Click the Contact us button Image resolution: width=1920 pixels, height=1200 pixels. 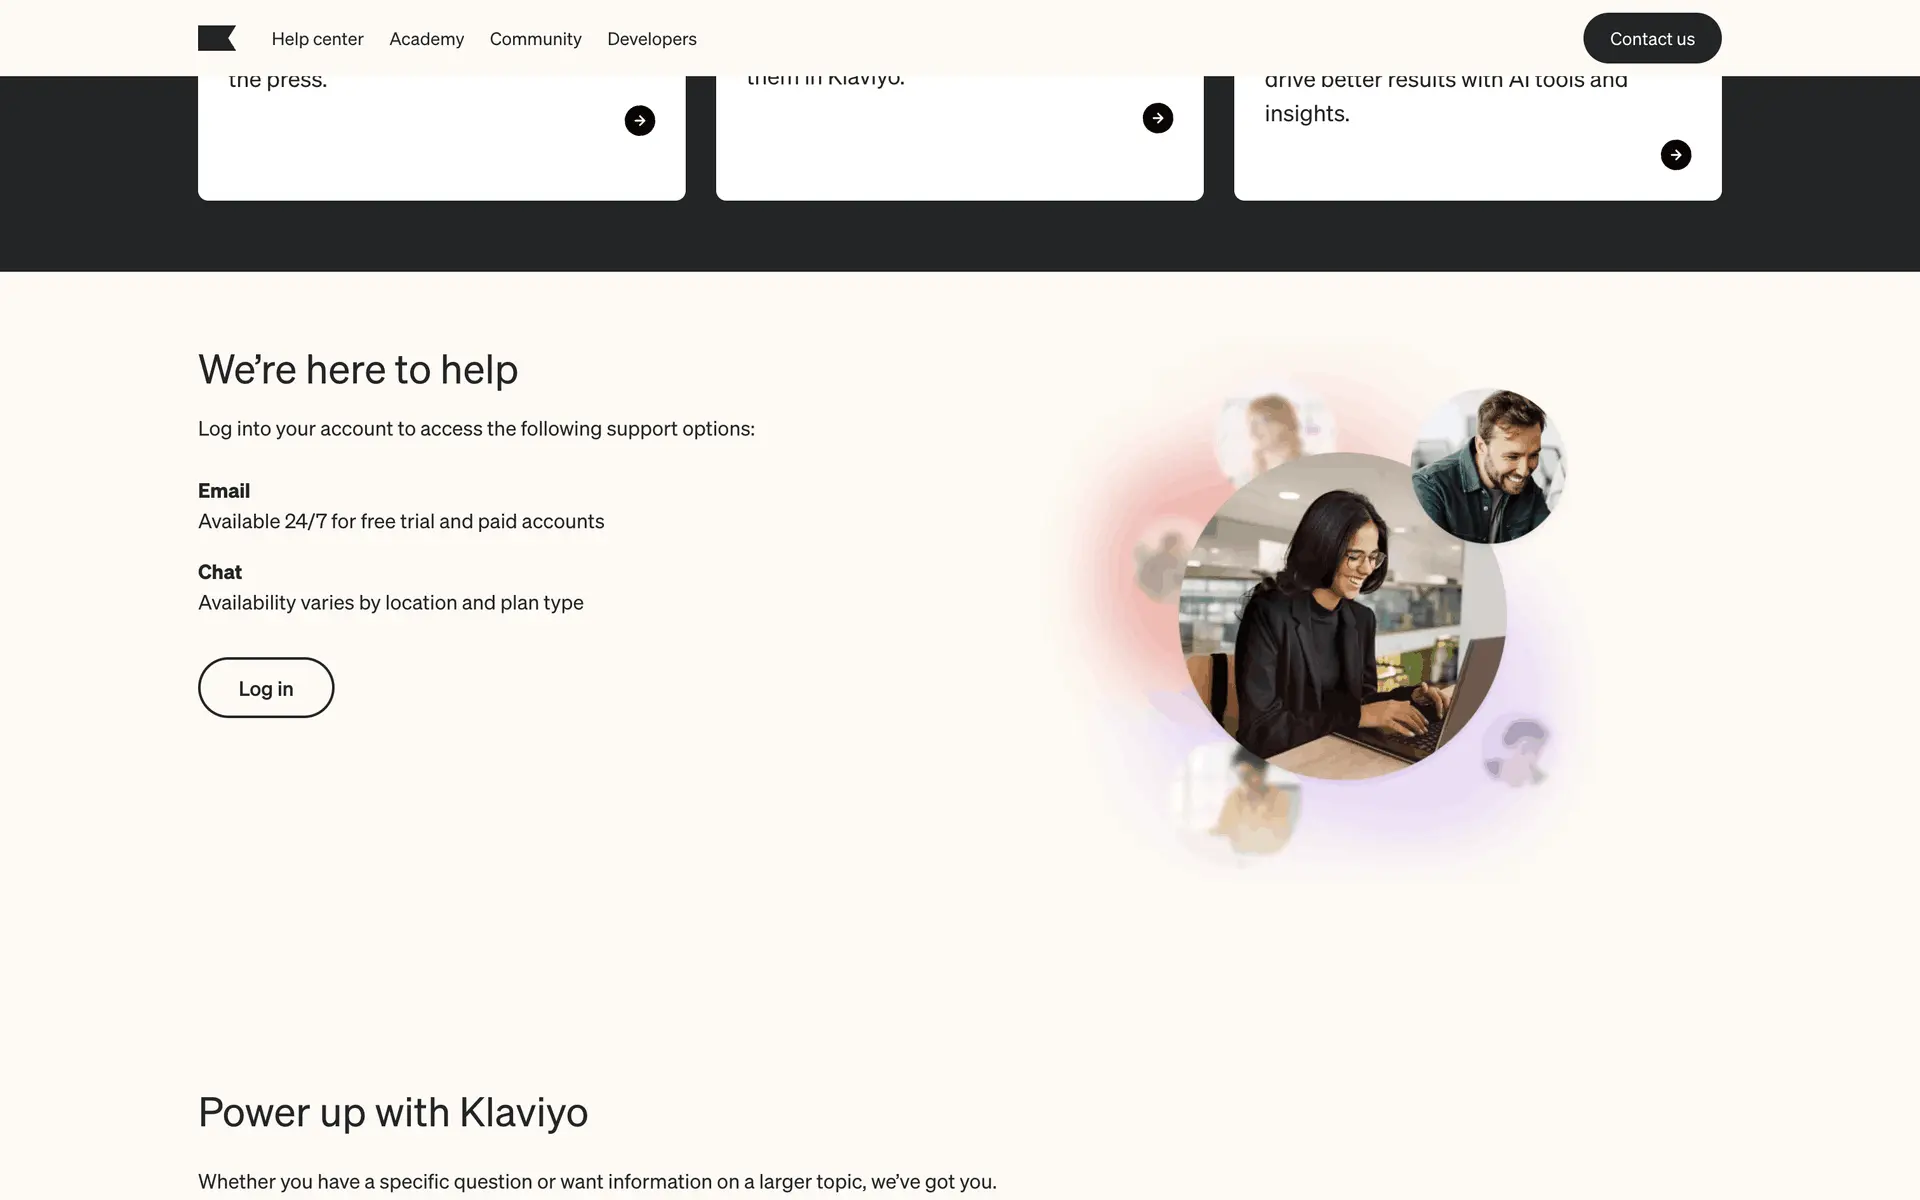1652,38
